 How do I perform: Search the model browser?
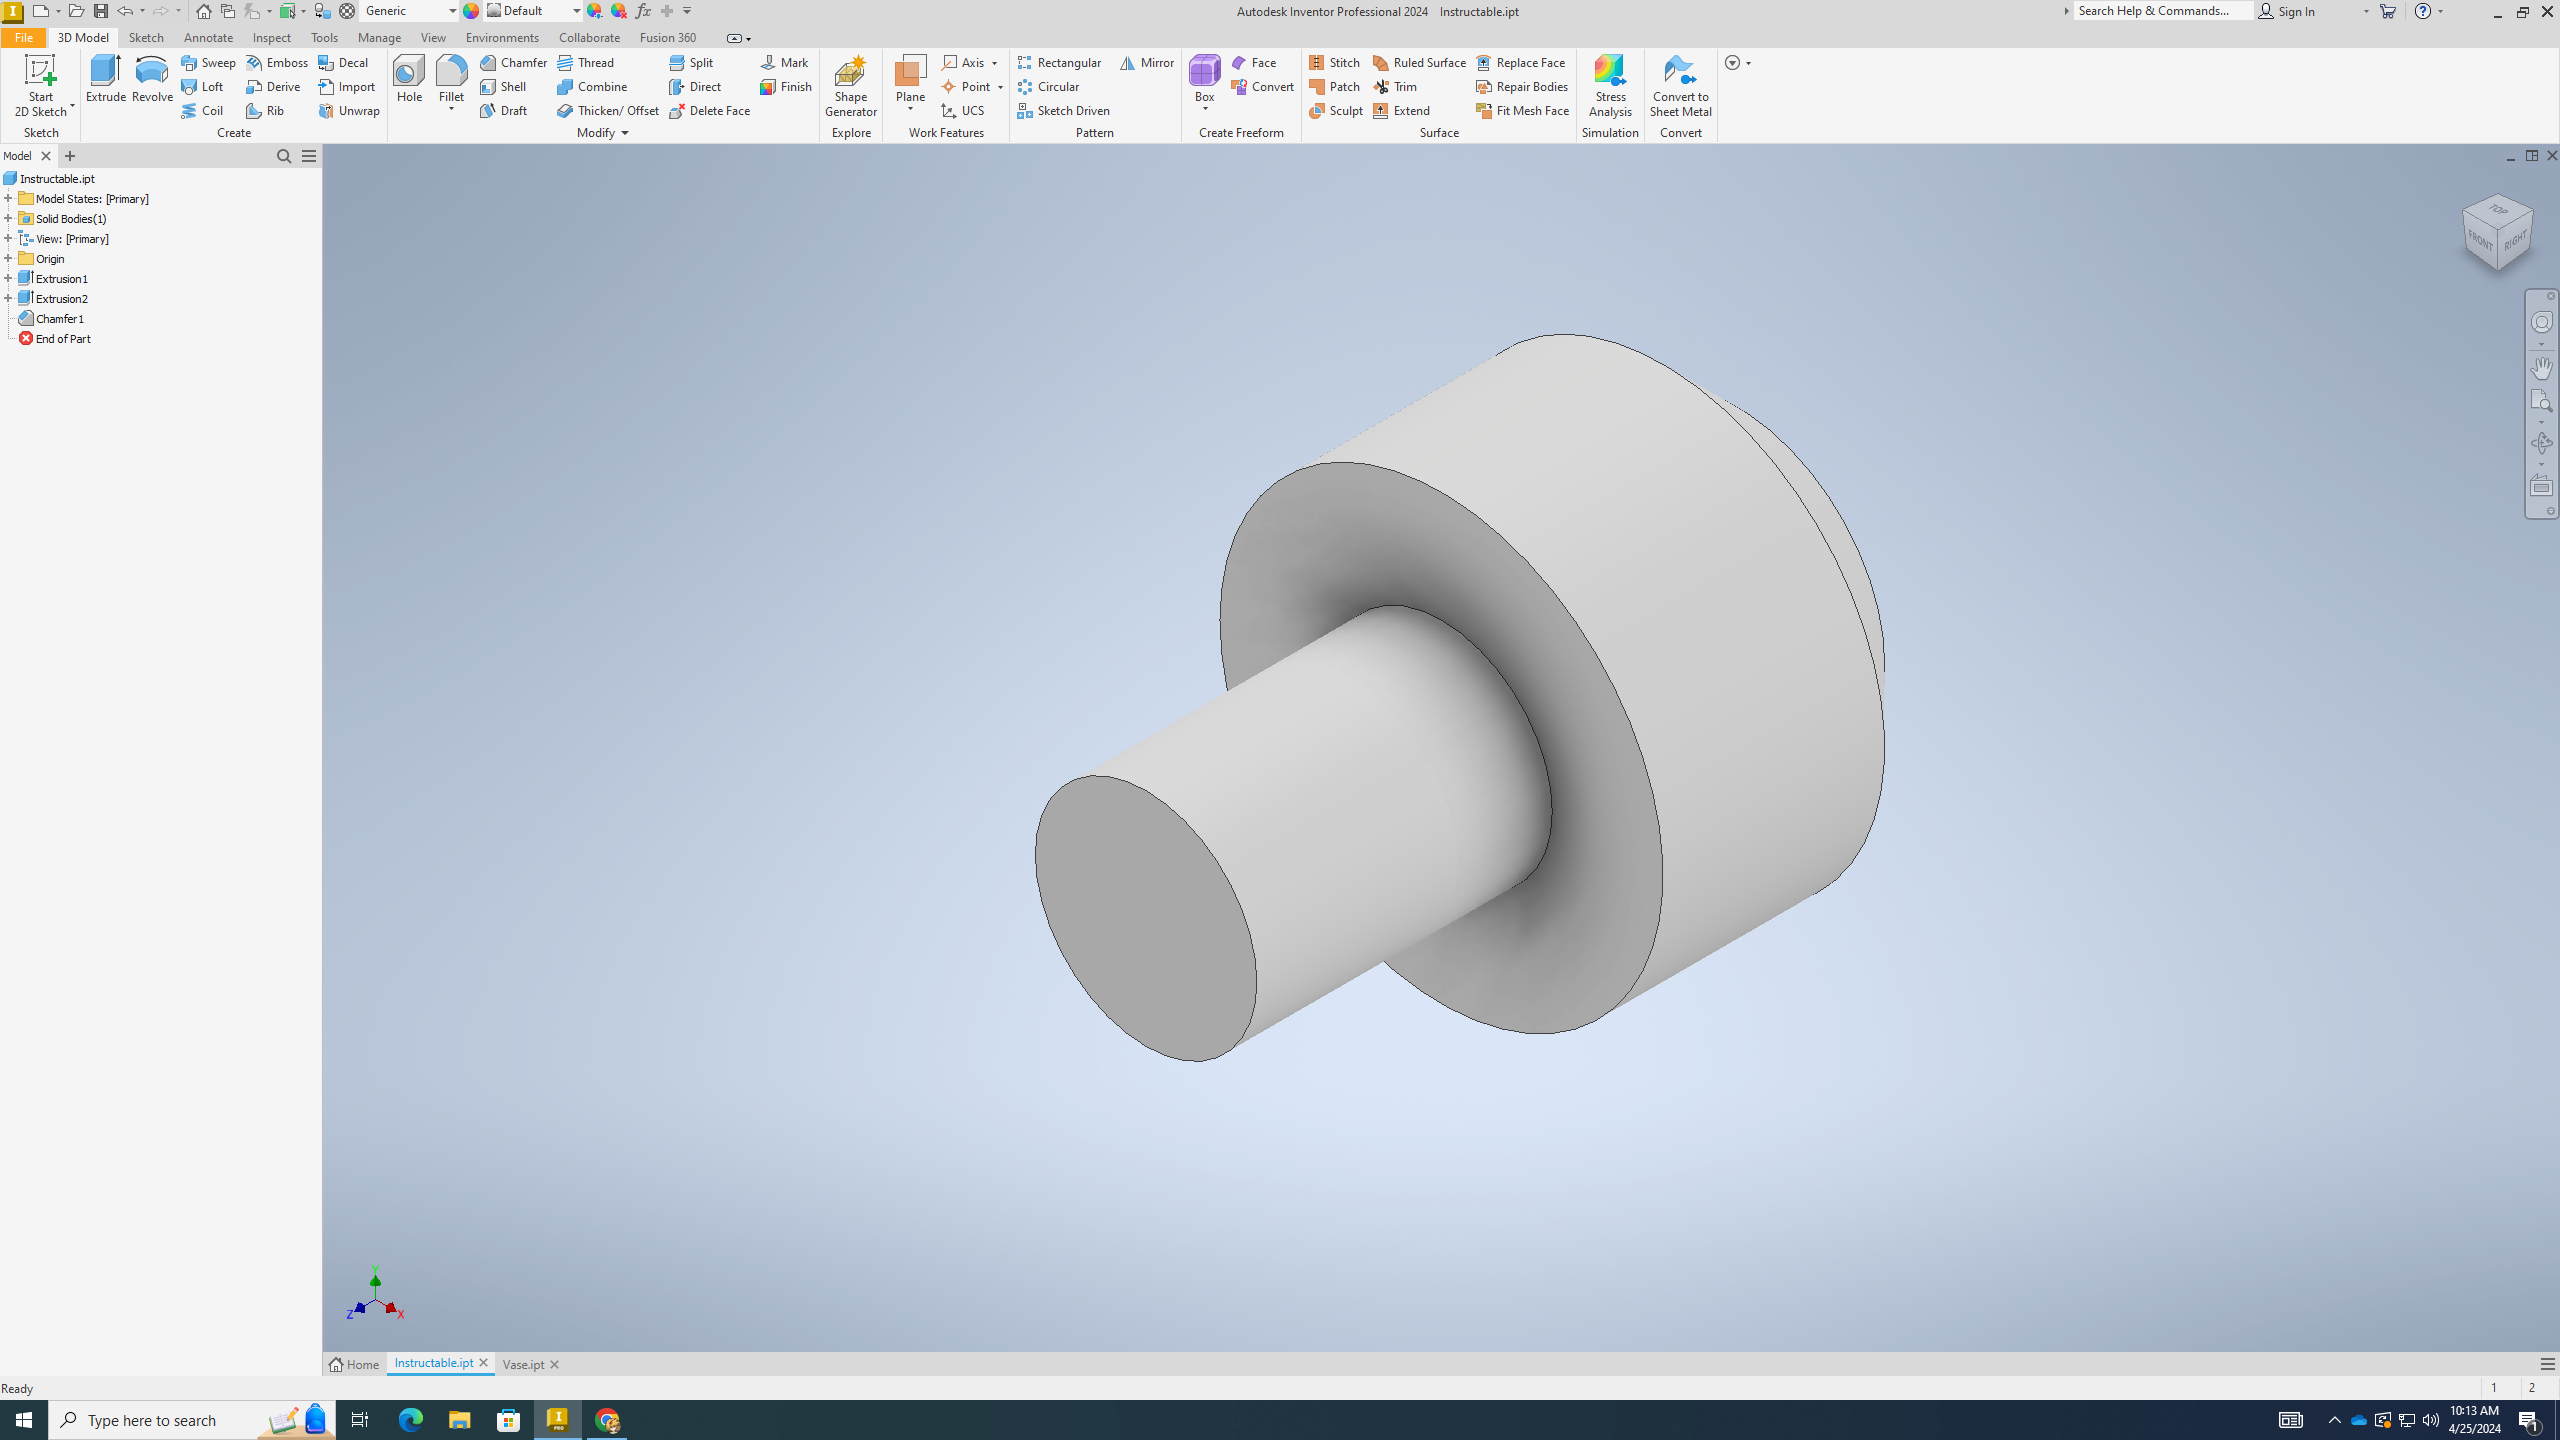tap(284, 156)
